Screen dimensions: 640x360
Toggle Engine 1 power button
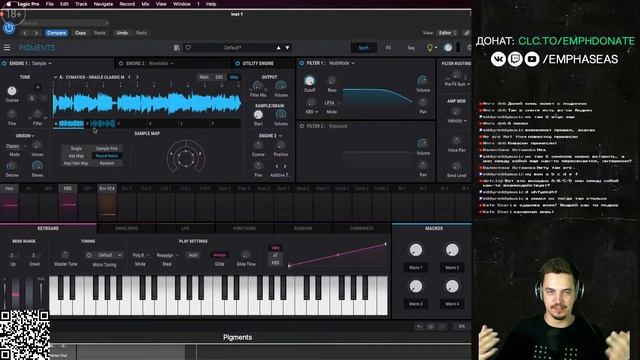[x=4, y=63]
